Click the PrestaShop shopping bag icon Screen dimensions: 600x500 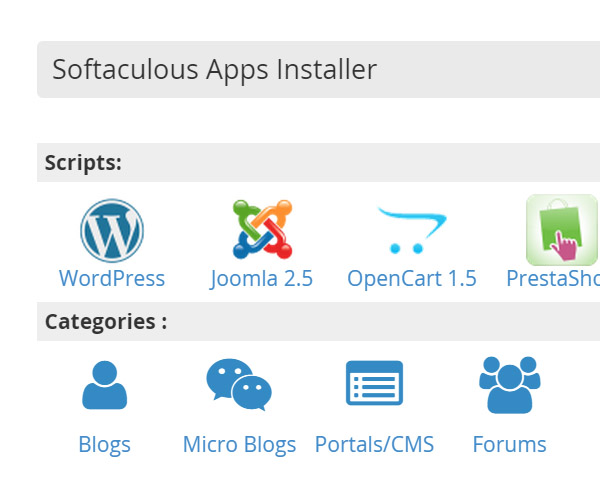(x=562, y=230)
